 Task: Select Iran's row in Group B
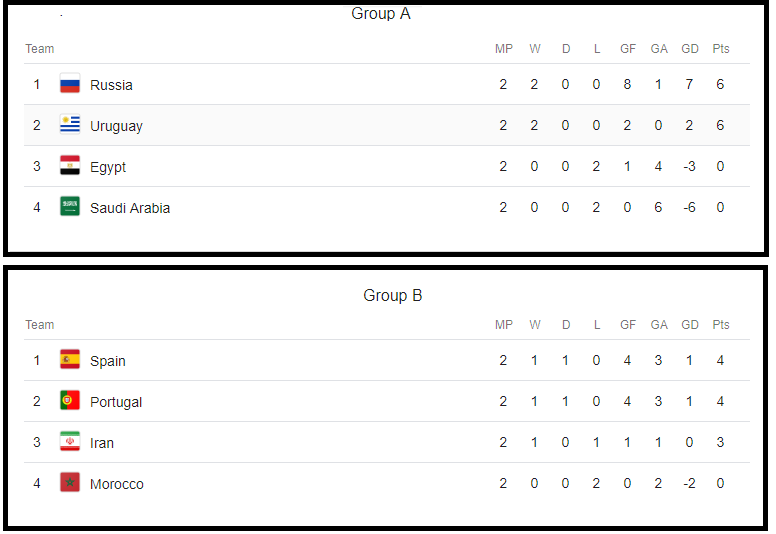point(387,442)
